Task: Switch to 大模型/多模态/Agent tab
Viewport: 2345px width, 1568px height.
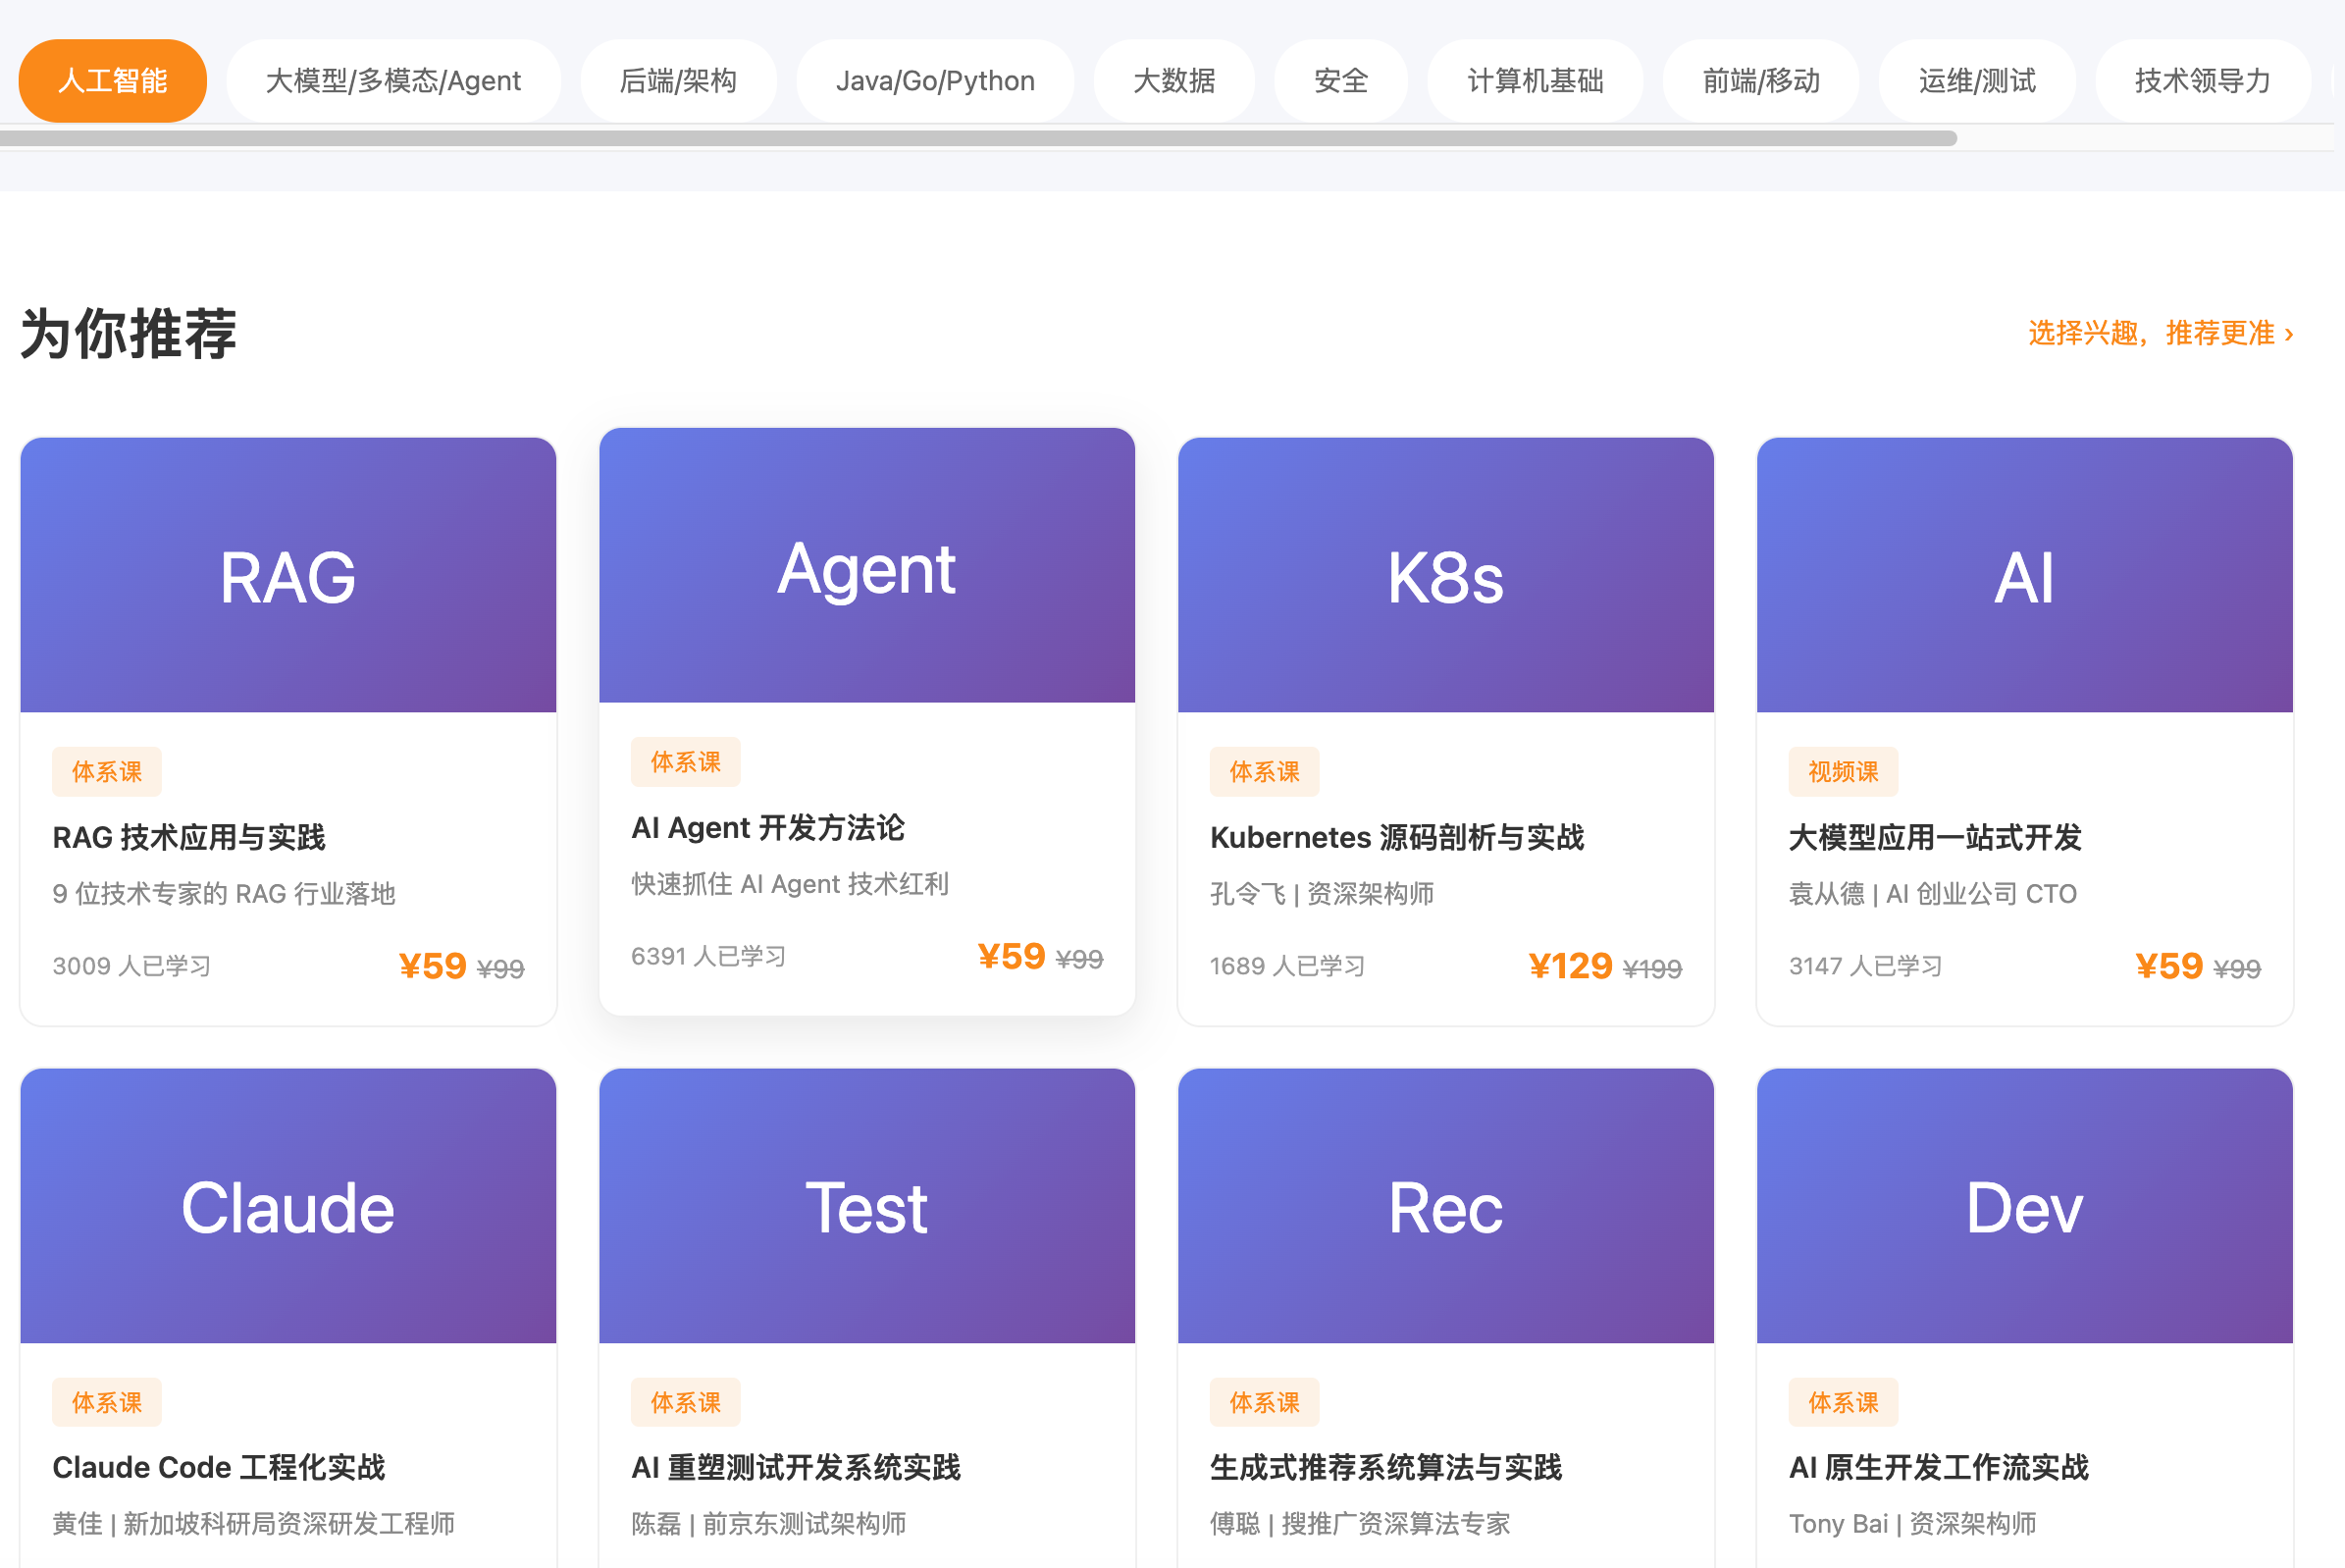Action: [393, 80]
